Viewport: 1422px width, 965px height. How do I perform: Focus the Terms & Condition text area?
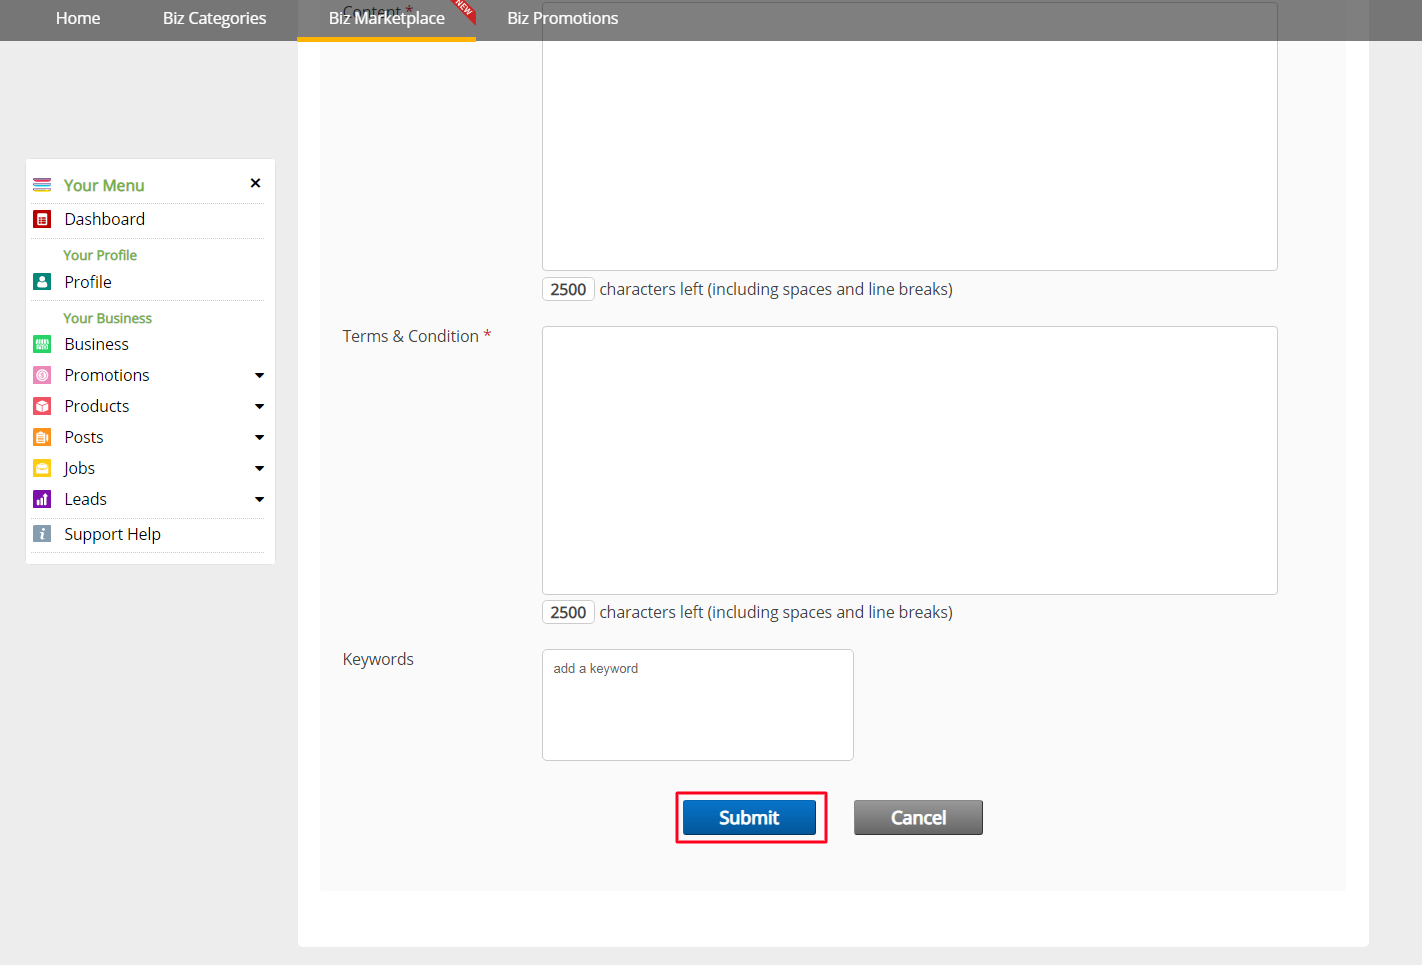tap(909, 460)
